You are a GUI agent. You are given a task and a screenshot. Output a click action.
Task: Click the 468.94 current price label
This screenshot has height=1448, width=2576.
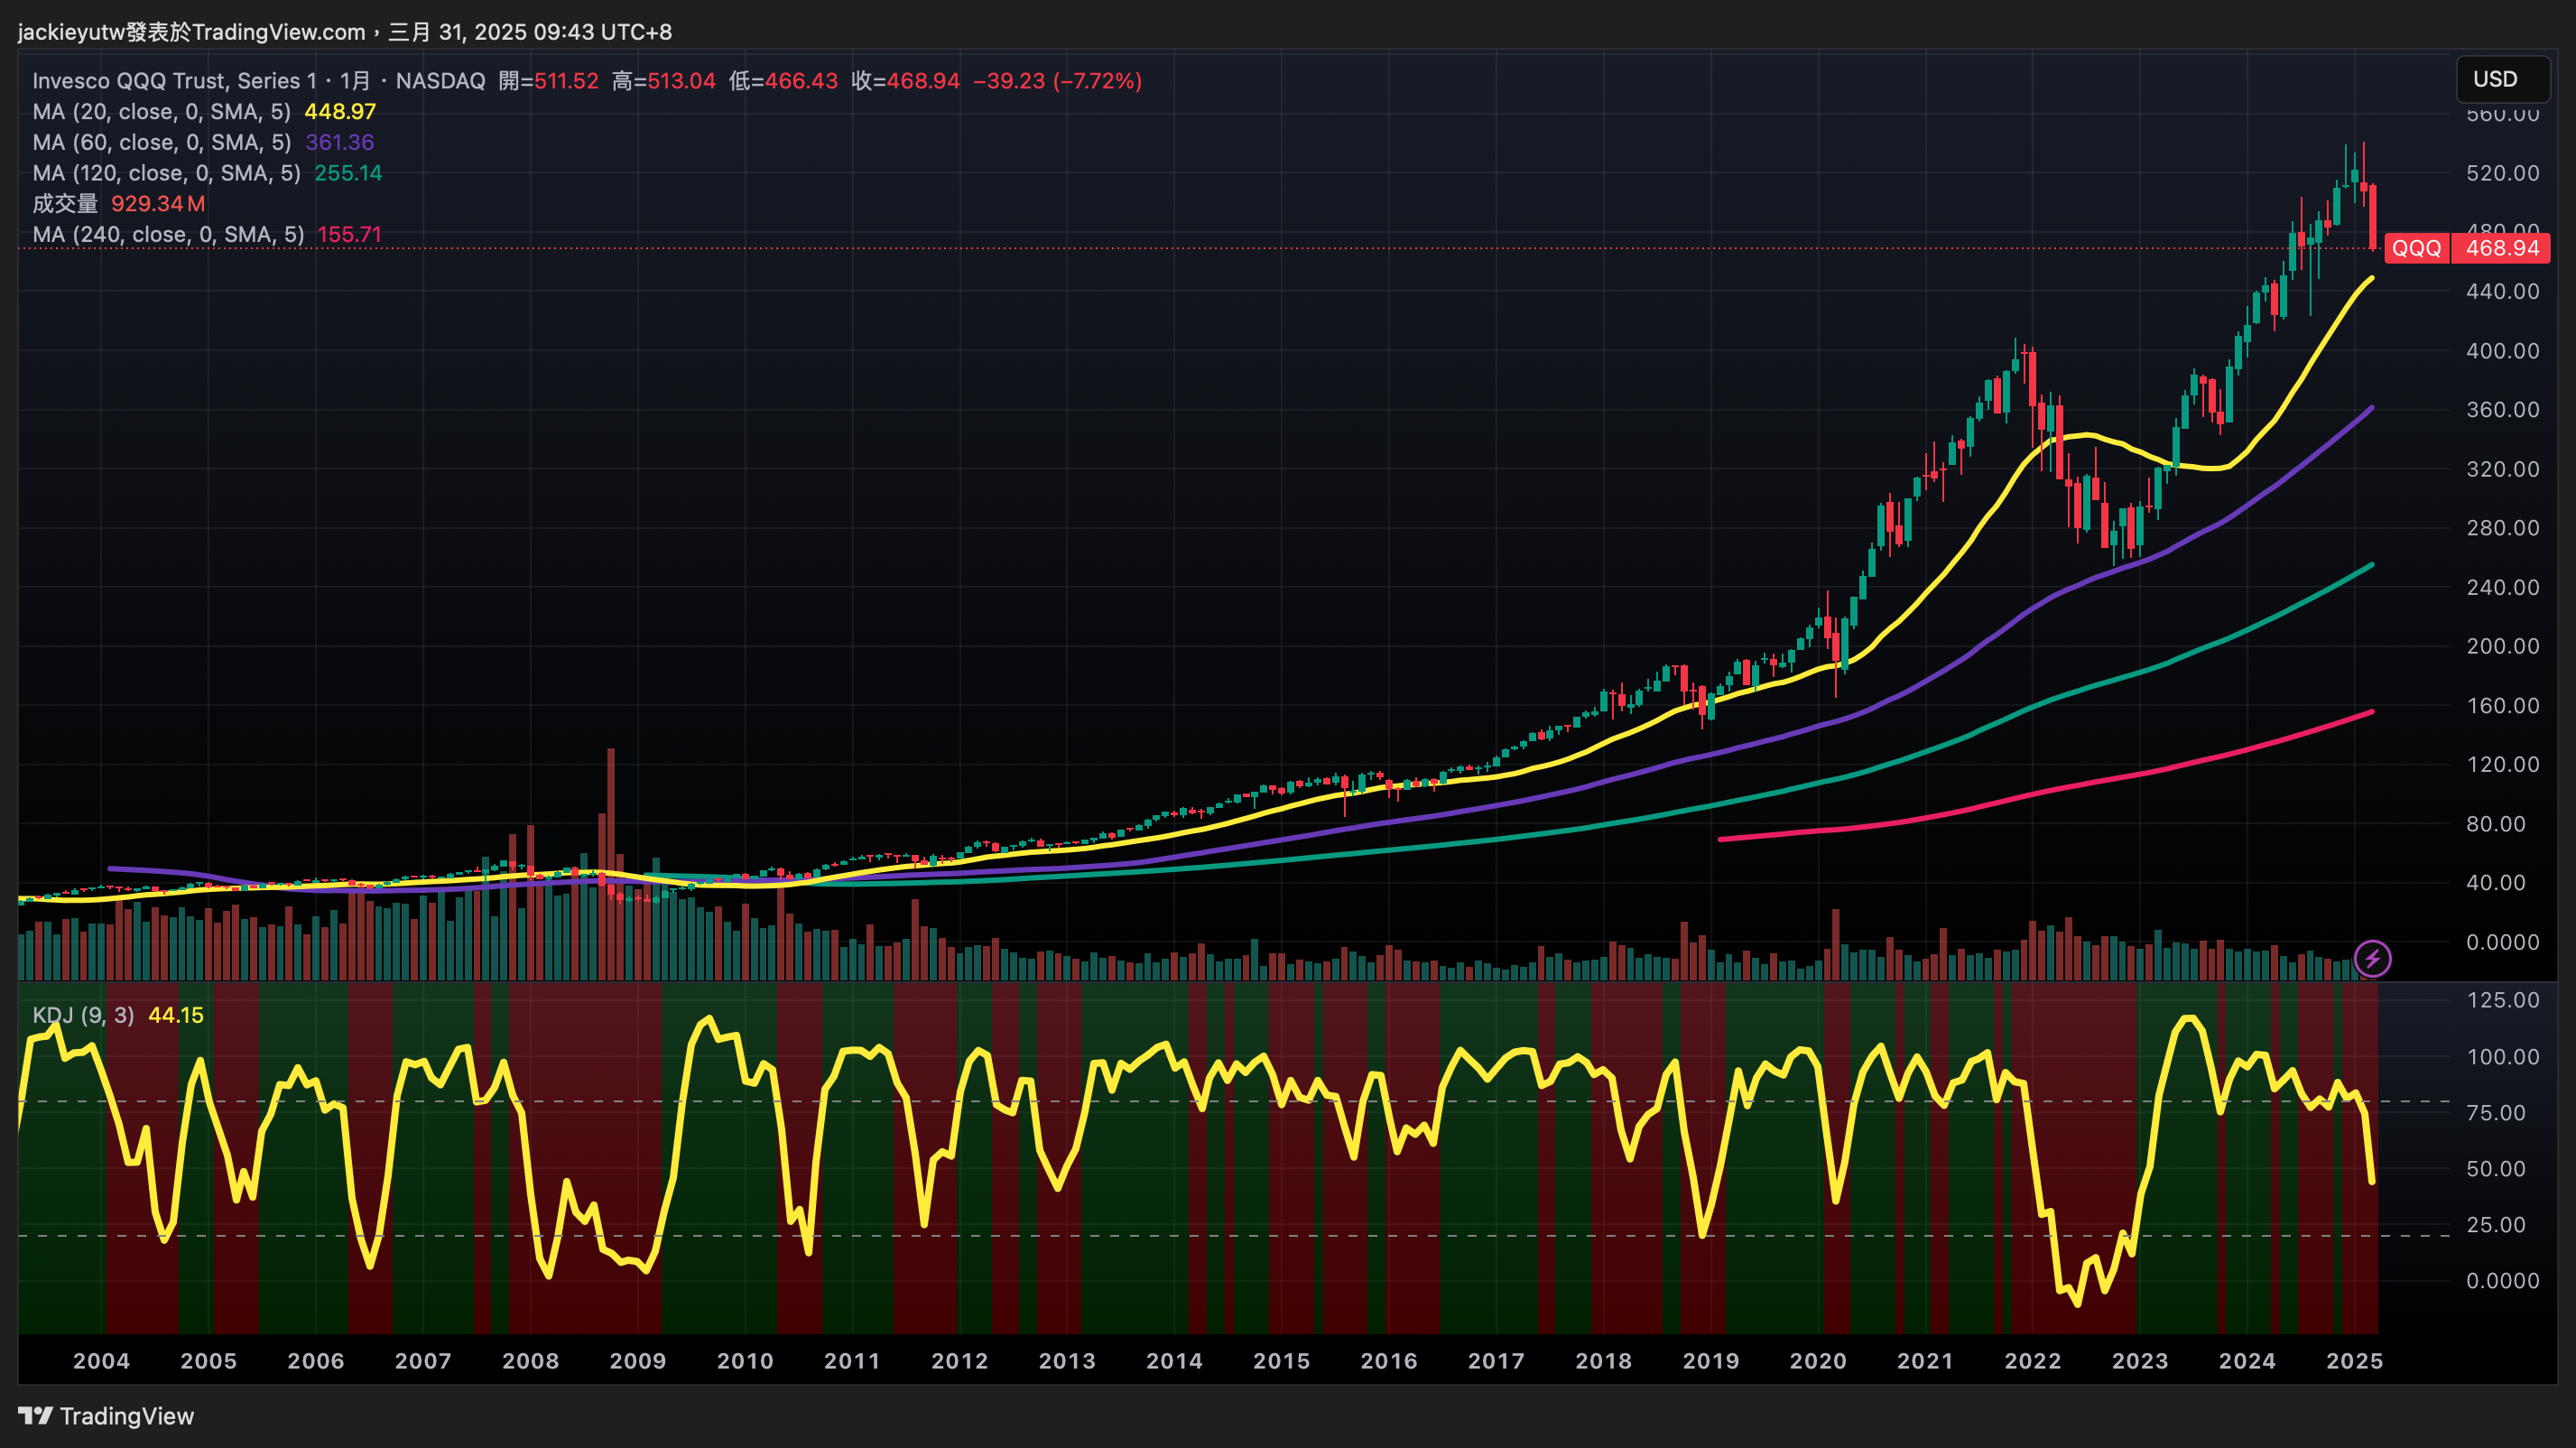(x=2501, y=248)
